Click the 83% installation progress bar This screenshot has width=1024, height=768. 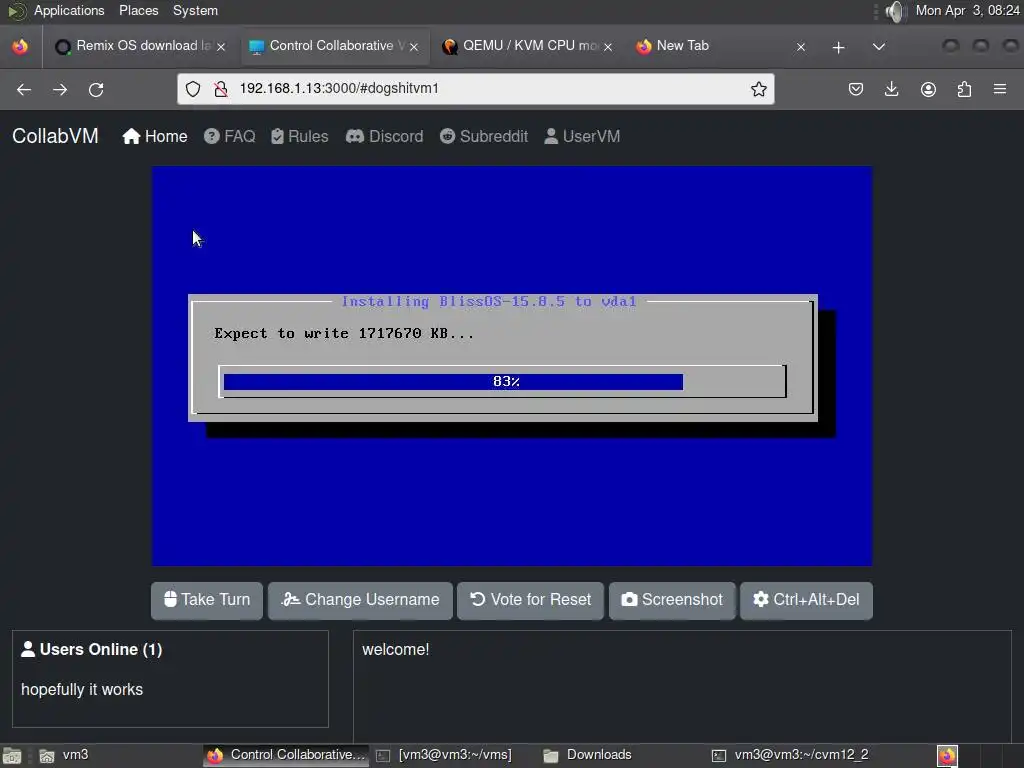click(x=502, y=381)
